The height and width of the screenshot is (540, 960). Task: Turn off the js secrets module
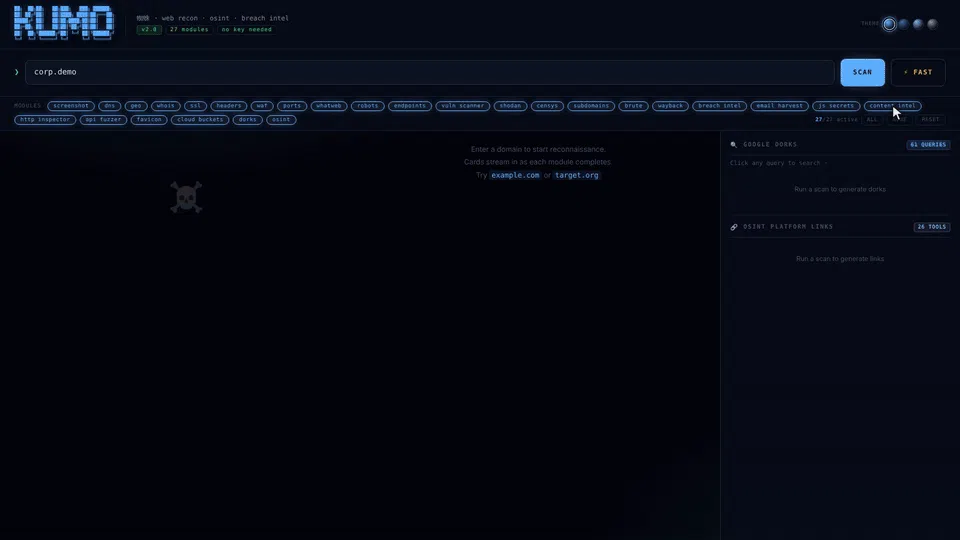point(836,106)
